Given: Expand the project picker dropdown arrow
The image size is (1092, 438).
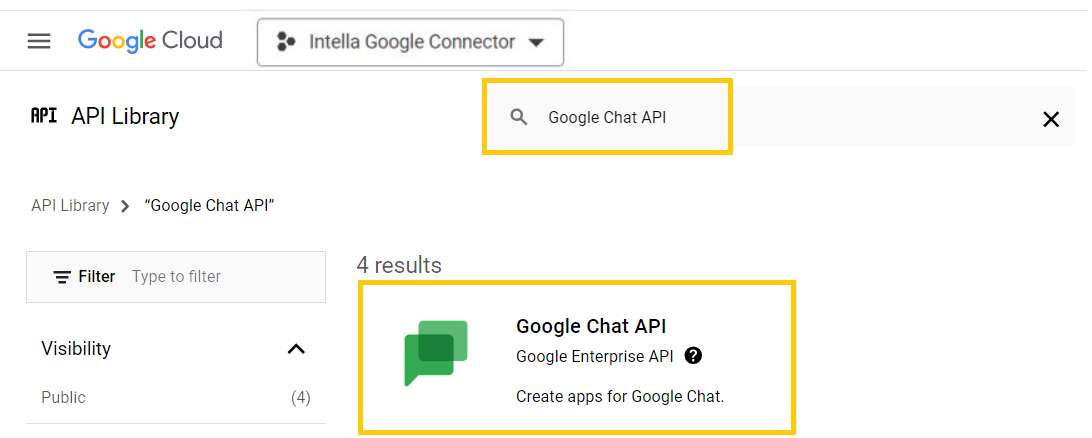Looking at the screenshot, I should point(536,42).
